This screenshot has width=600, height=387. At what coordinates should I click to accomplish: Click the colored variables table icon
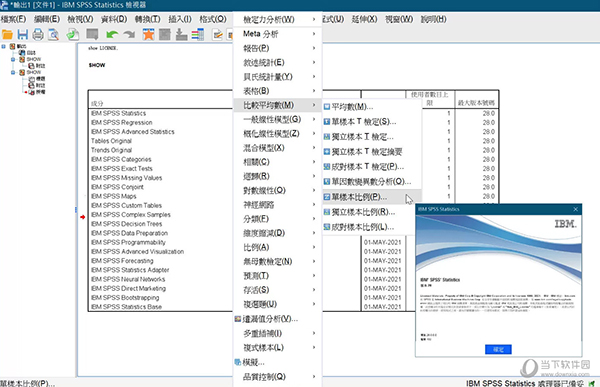point(198,34)
